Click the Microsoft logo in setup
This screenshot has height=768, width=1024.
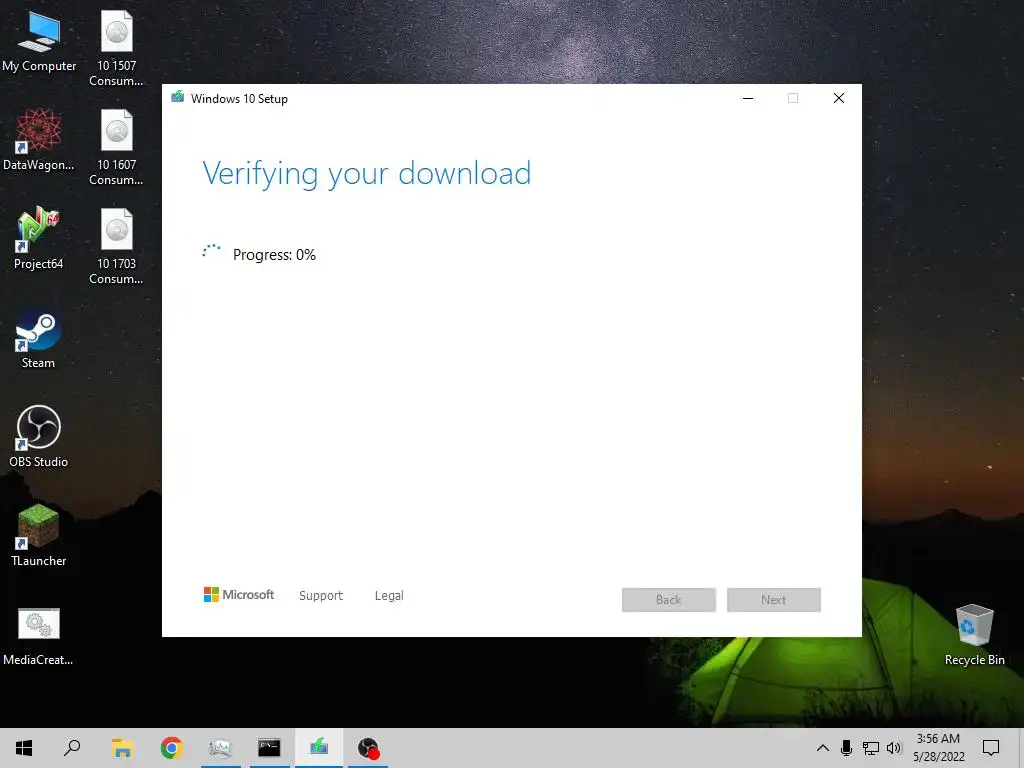tap(239, 594)
